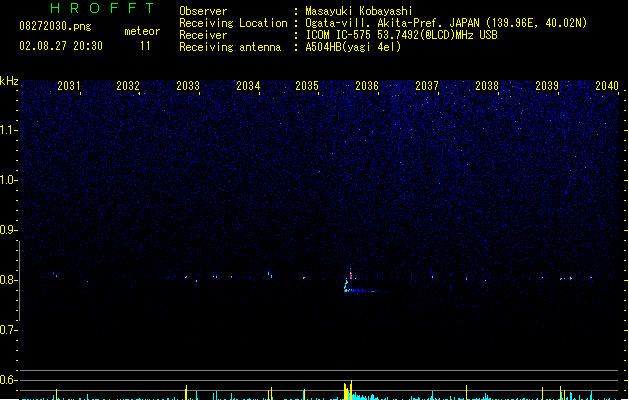The height and width of the screenshot is (400, 629).
Task: Click the 1.0 kHz frequency label
Action: point(9,180)
